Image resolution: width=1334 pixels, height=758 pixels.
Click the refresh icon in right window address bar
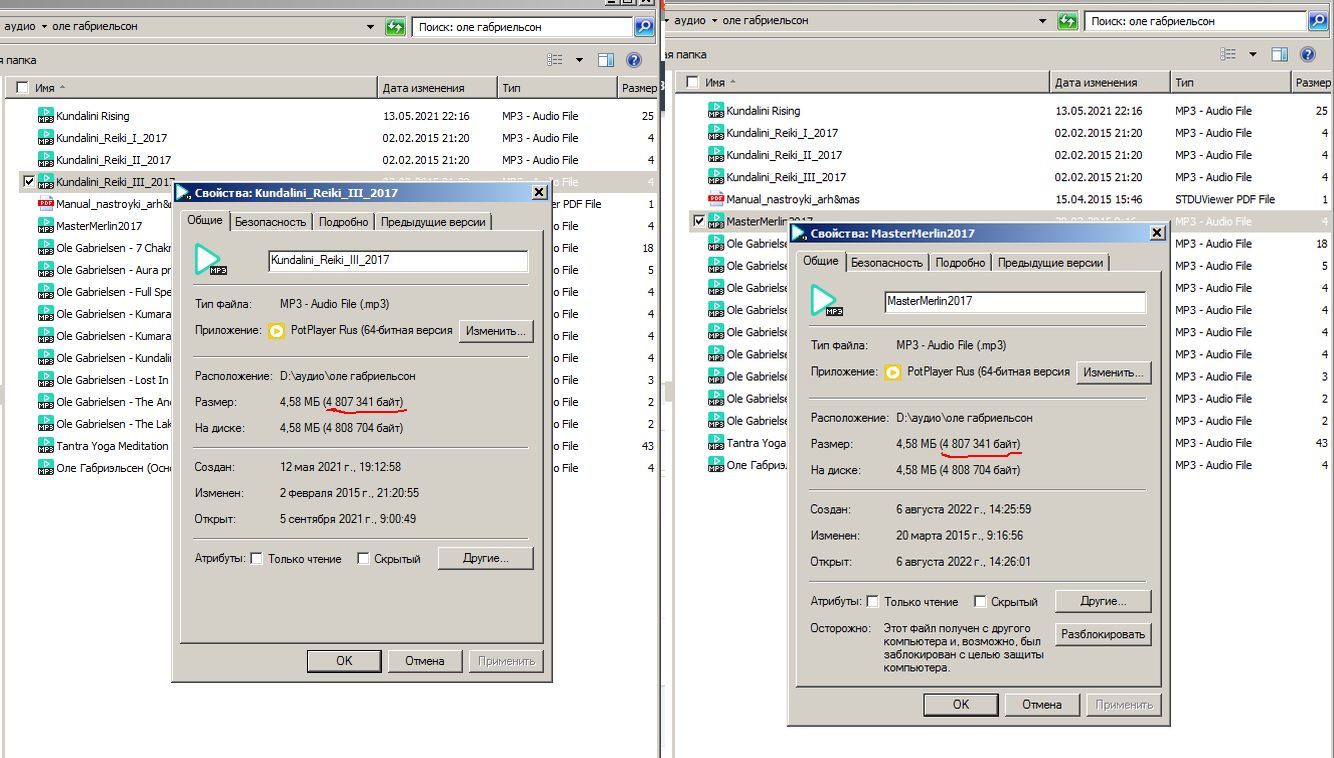pyautogui.click(x=1068, y=20)
